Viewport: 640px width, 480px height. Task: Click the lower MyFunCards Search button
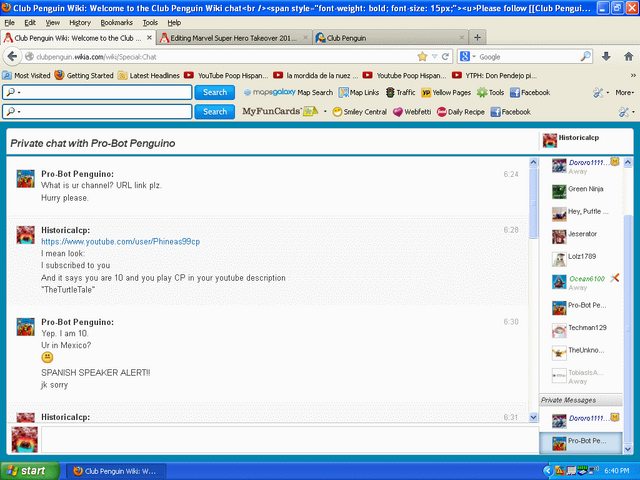pos(215,111)
